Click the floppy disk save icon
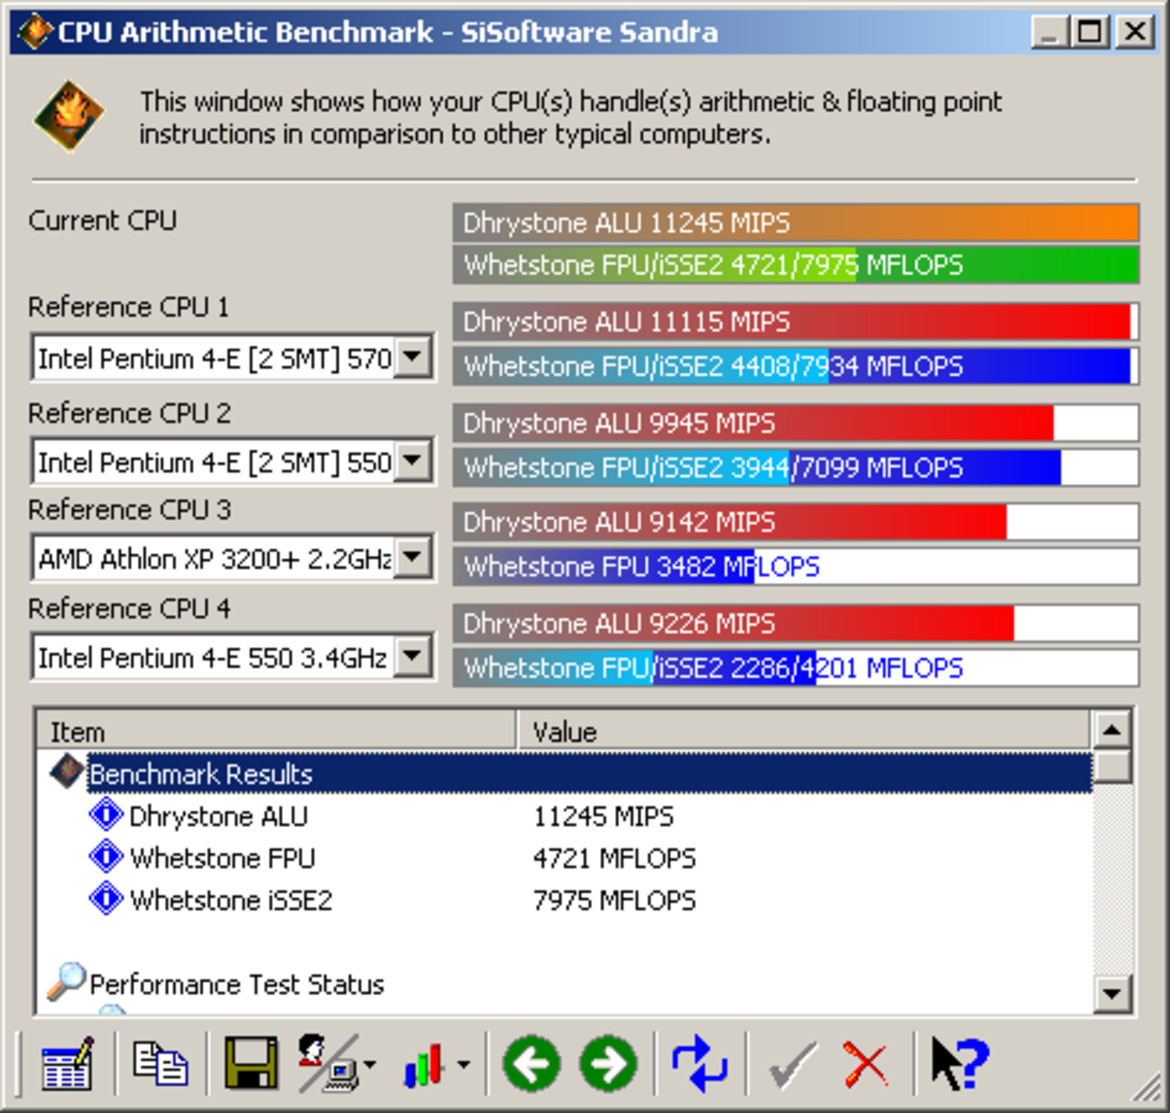The height and width of the screenshot is (1113, 1170). (251, 1063)
